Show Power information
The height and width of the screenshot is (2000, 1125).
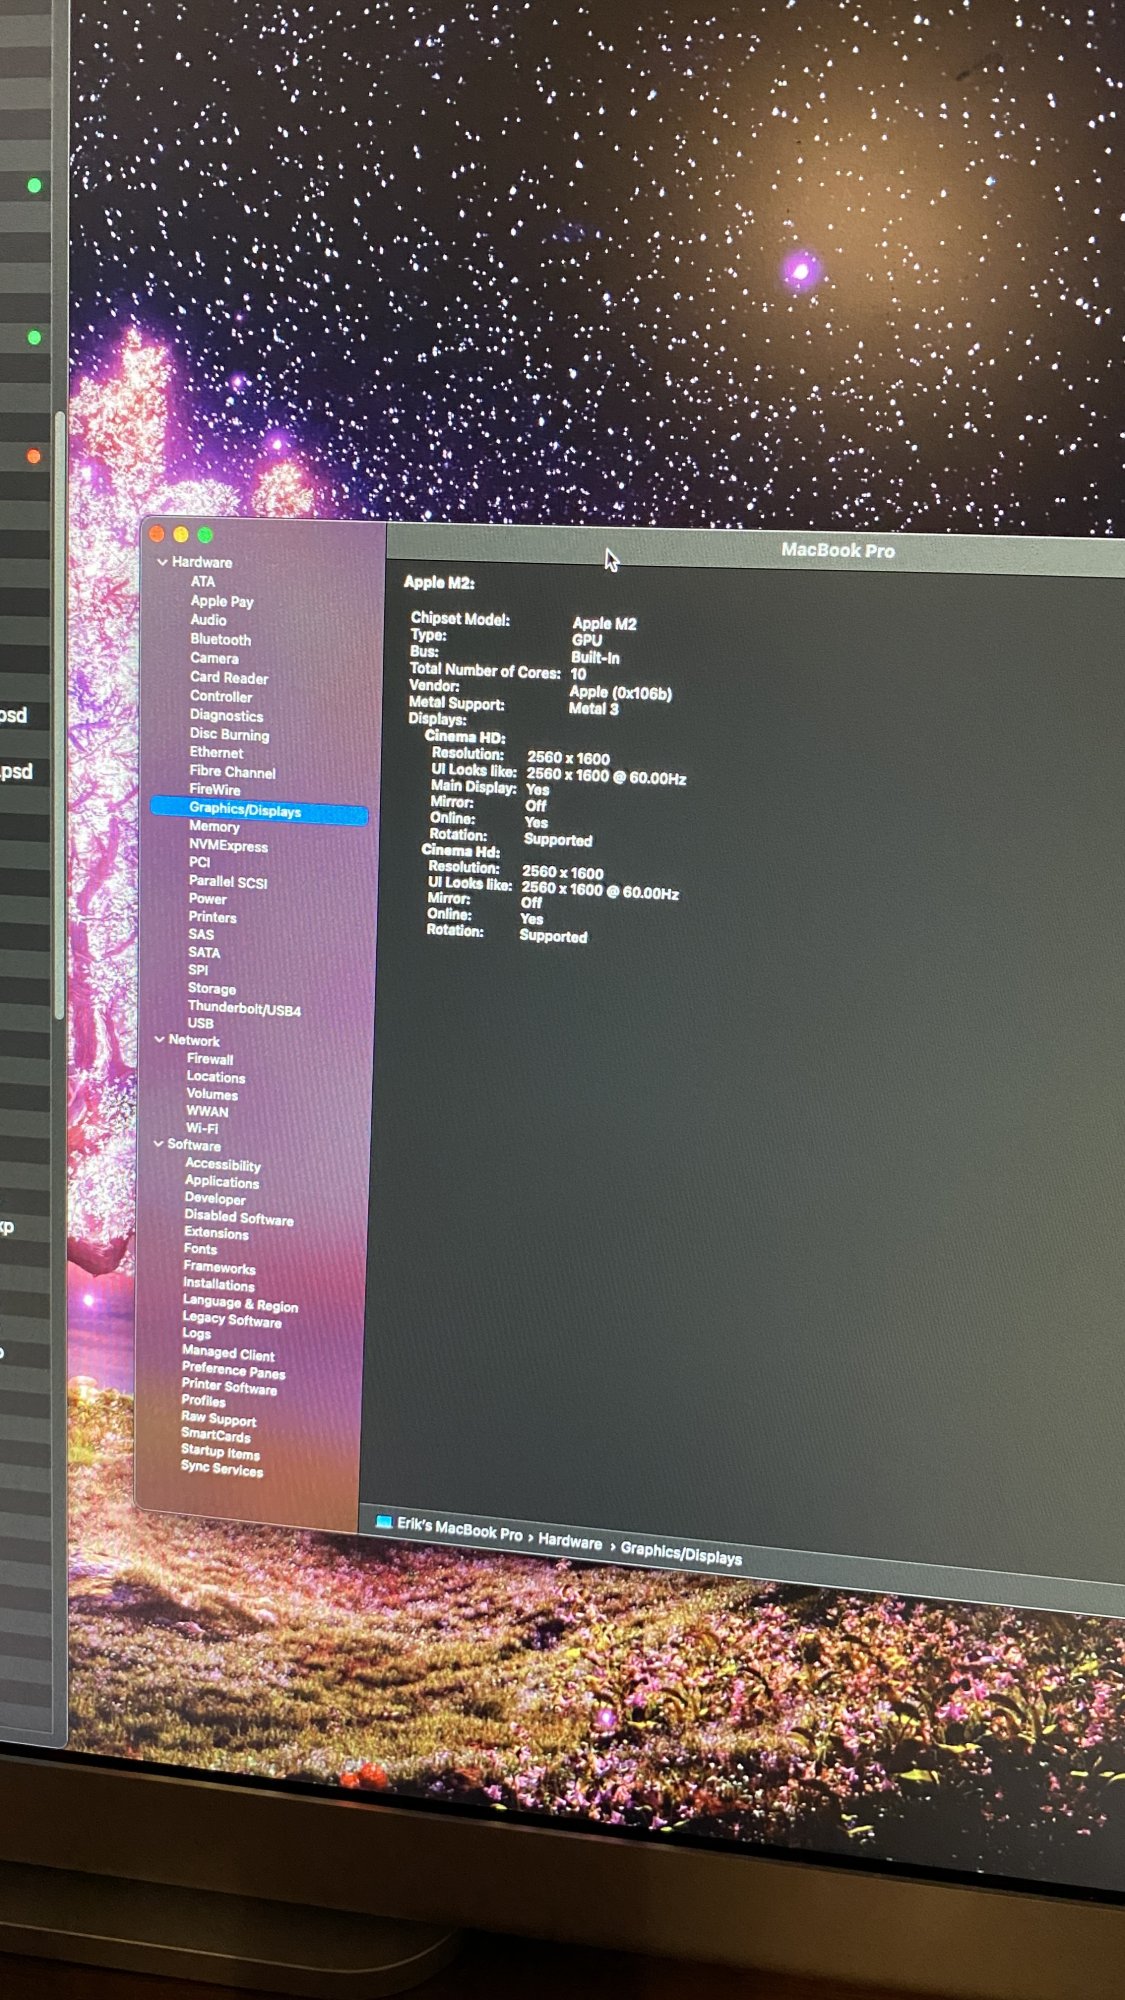207,899
